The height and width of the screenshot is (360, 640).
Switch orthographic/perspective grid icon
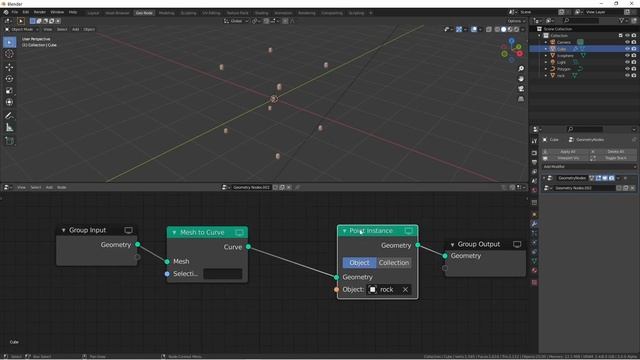521,99
